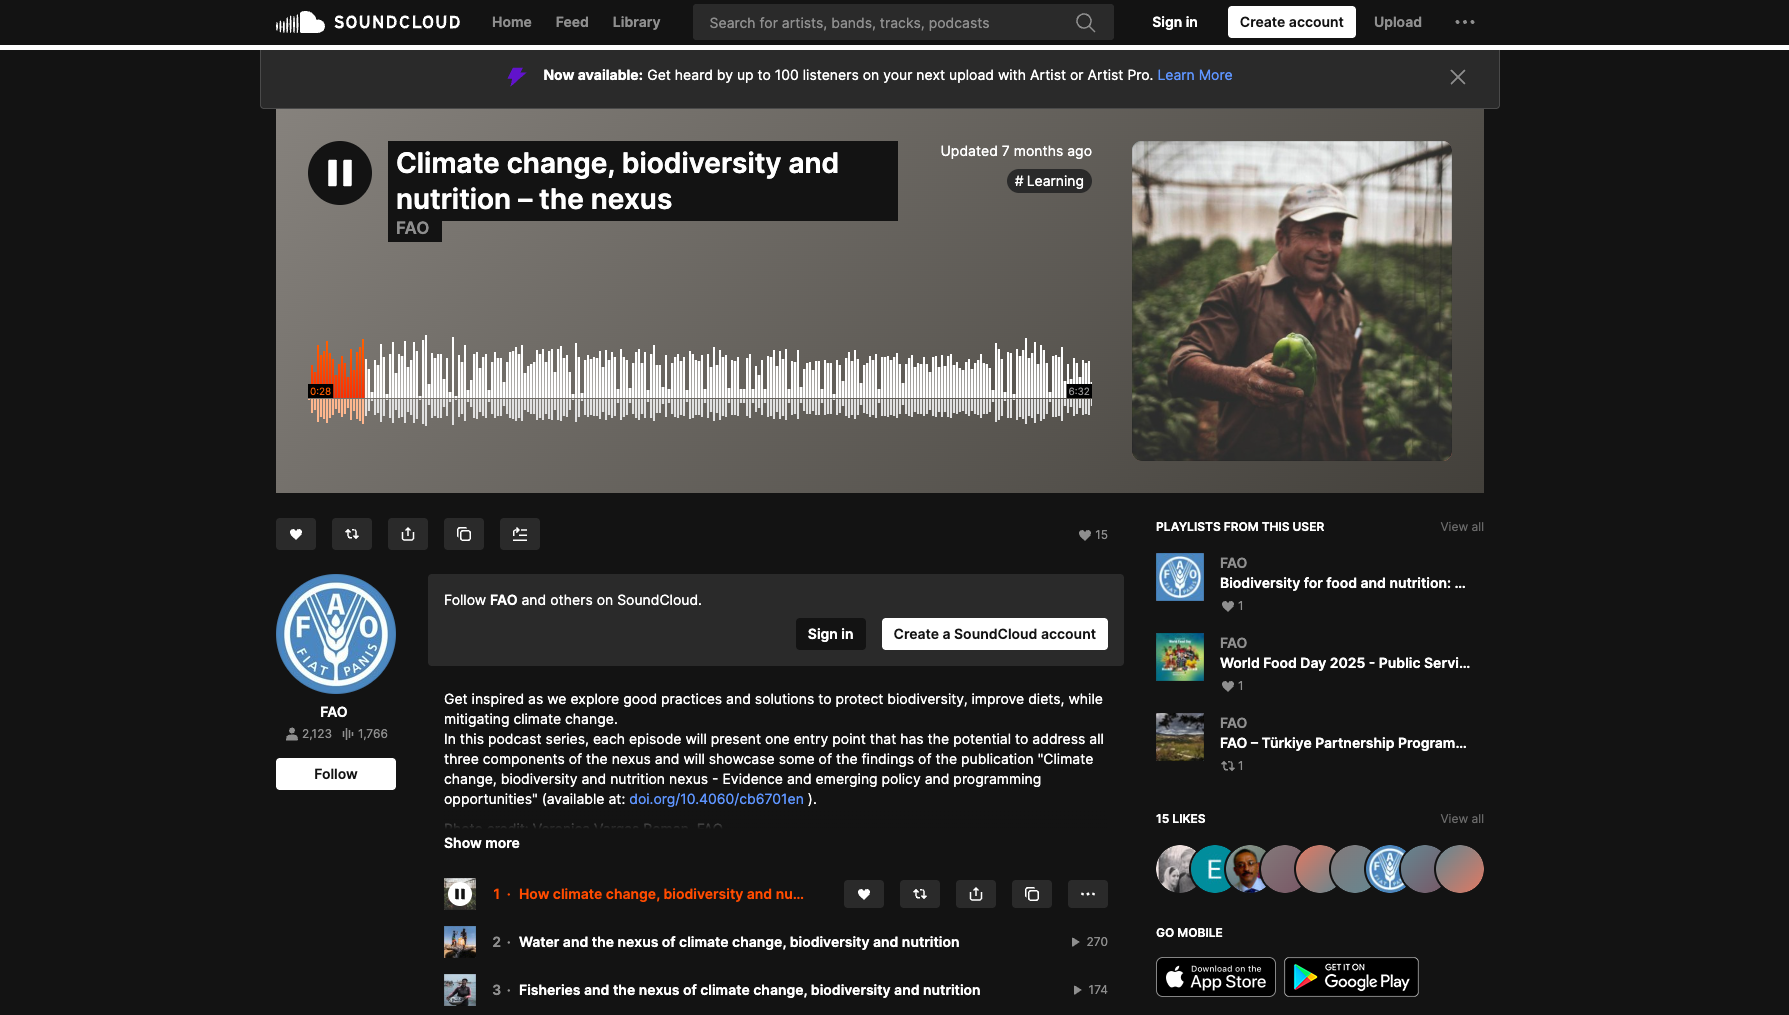1789x1015 pixels.
Task: Click the Create a SoundCloud account button
Action: coord(994,634)
